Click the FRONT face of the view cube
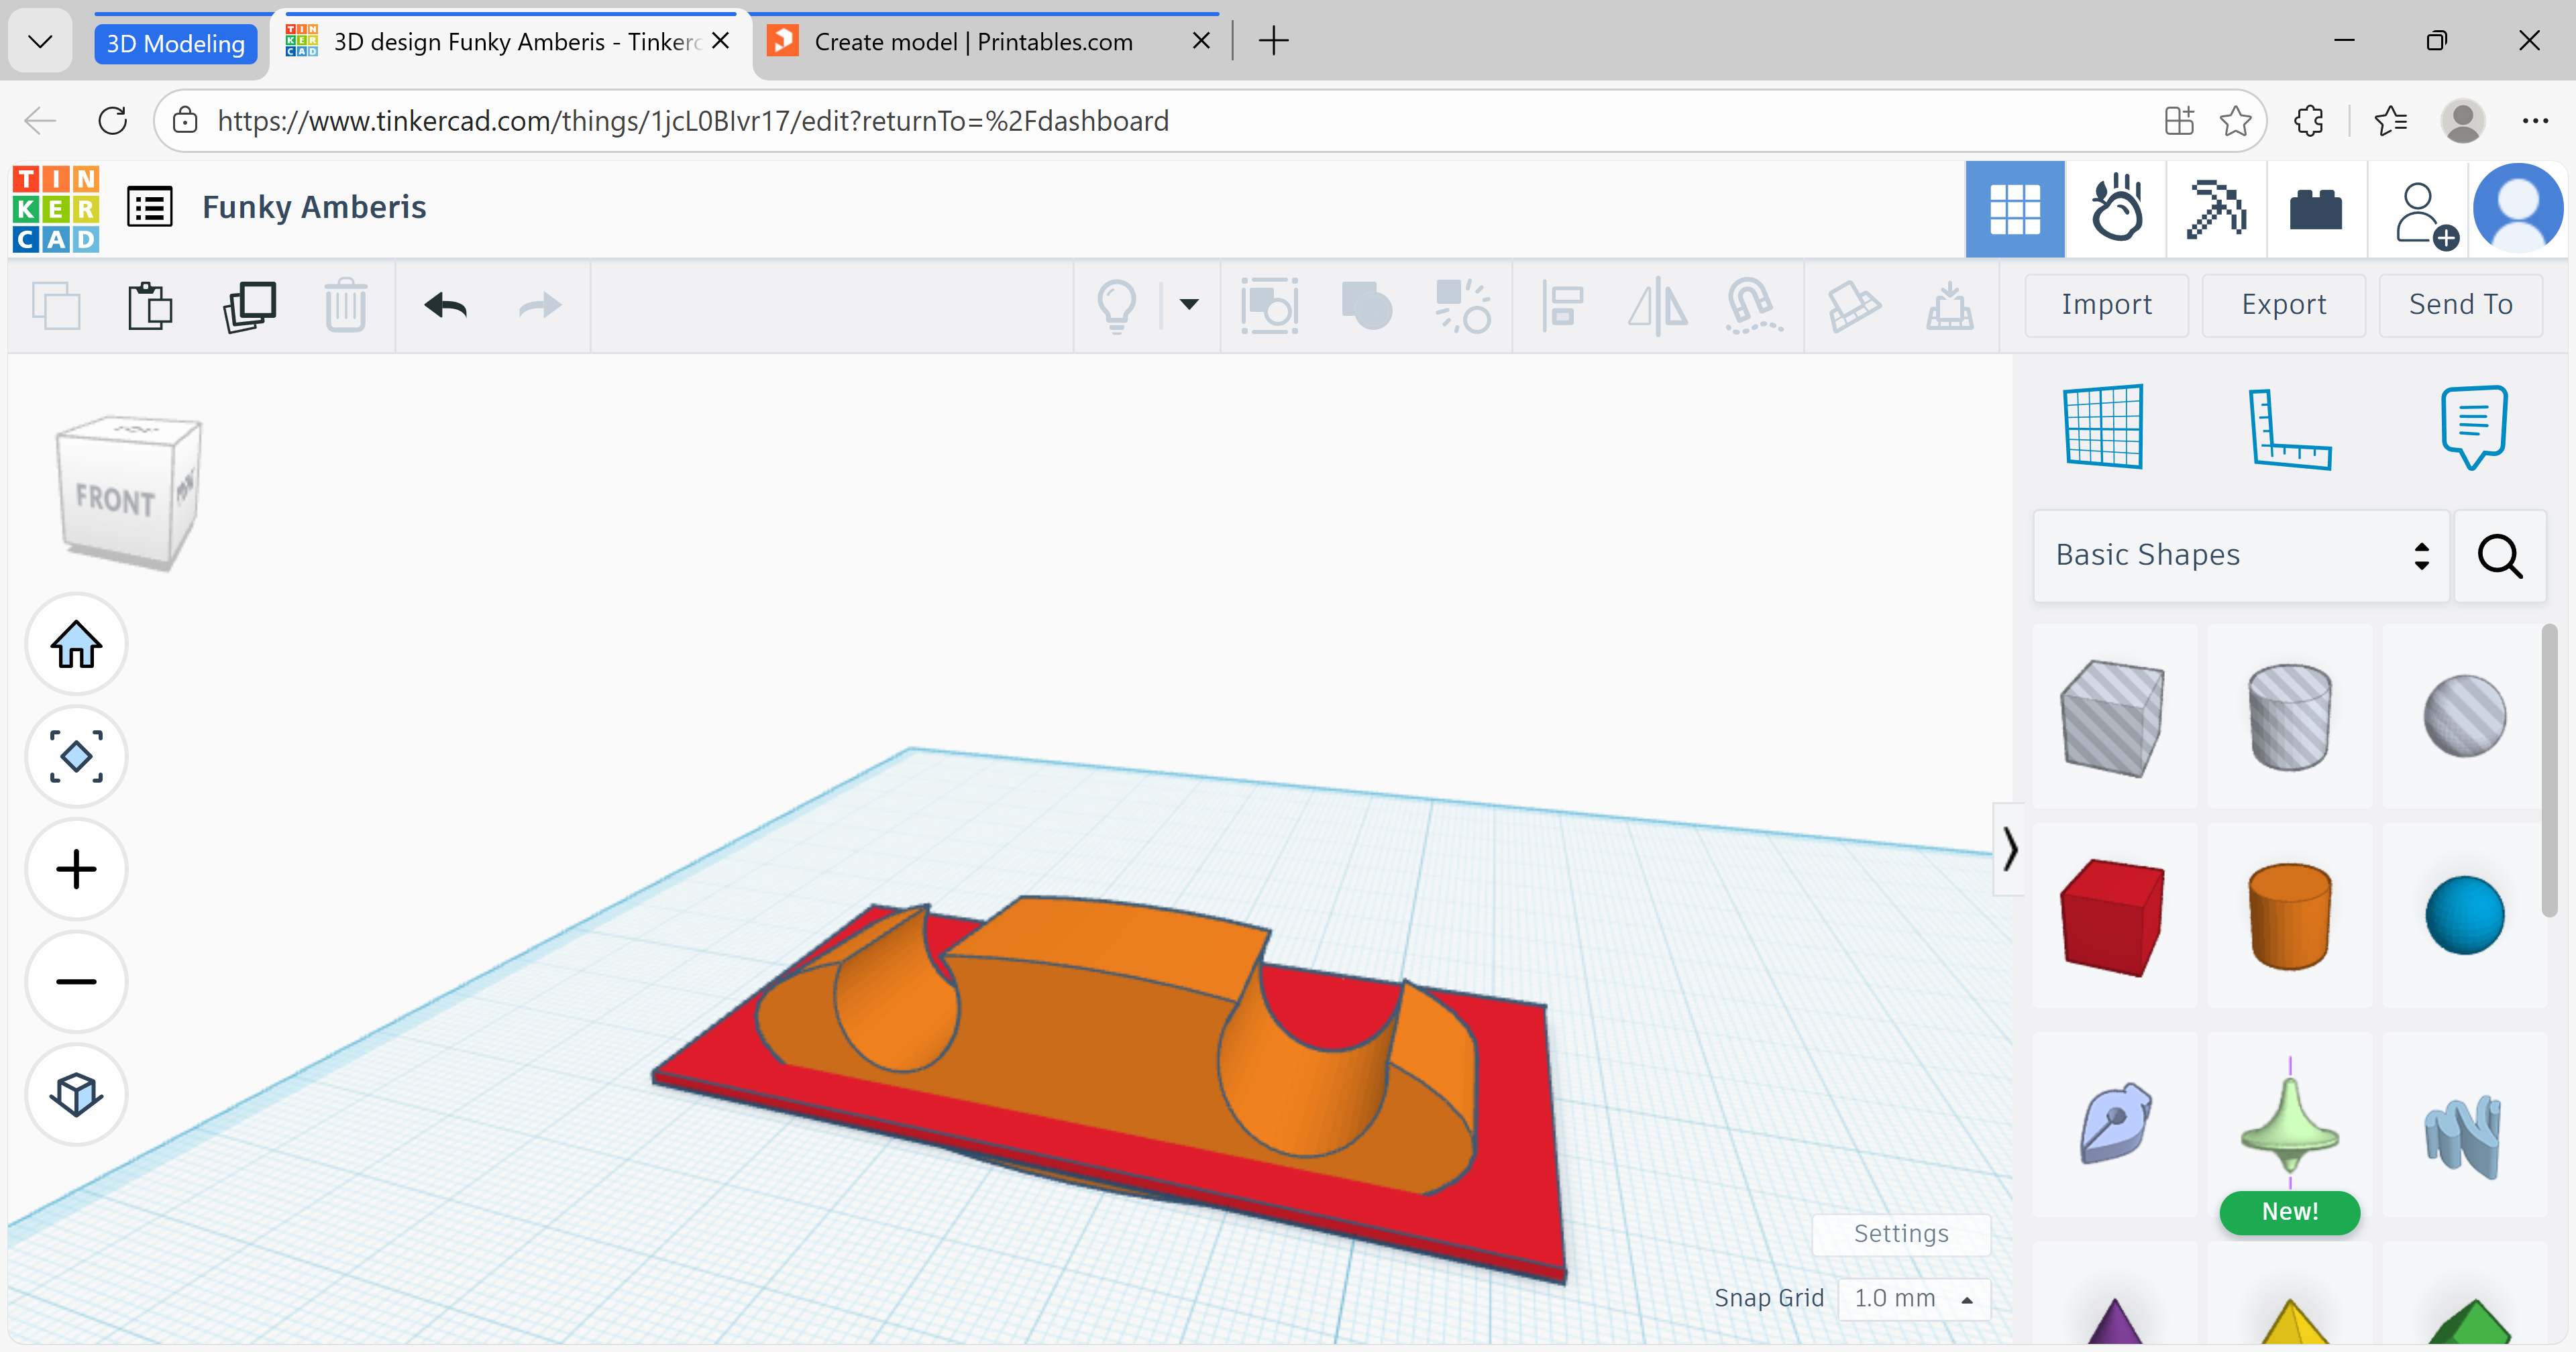 pyautogui.click(x=116, y=499)
